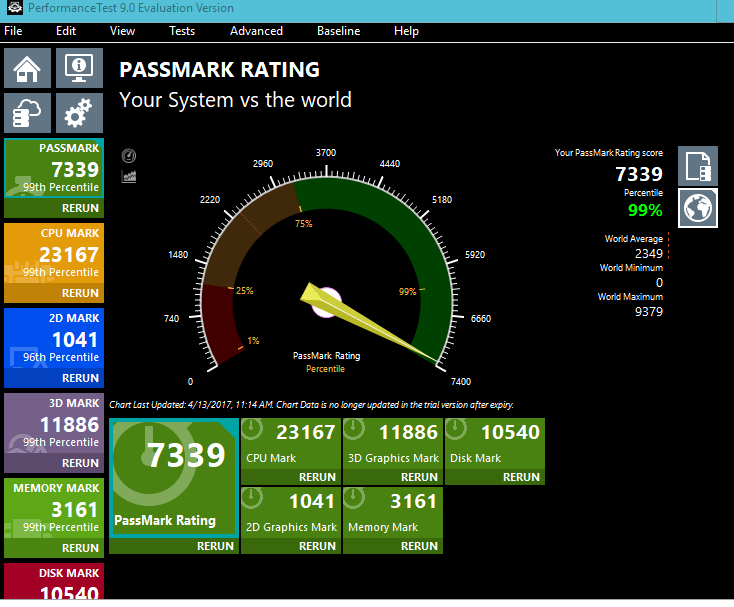
Task: Click the 75% gauge percentile marker
Action: pos(303,224)
